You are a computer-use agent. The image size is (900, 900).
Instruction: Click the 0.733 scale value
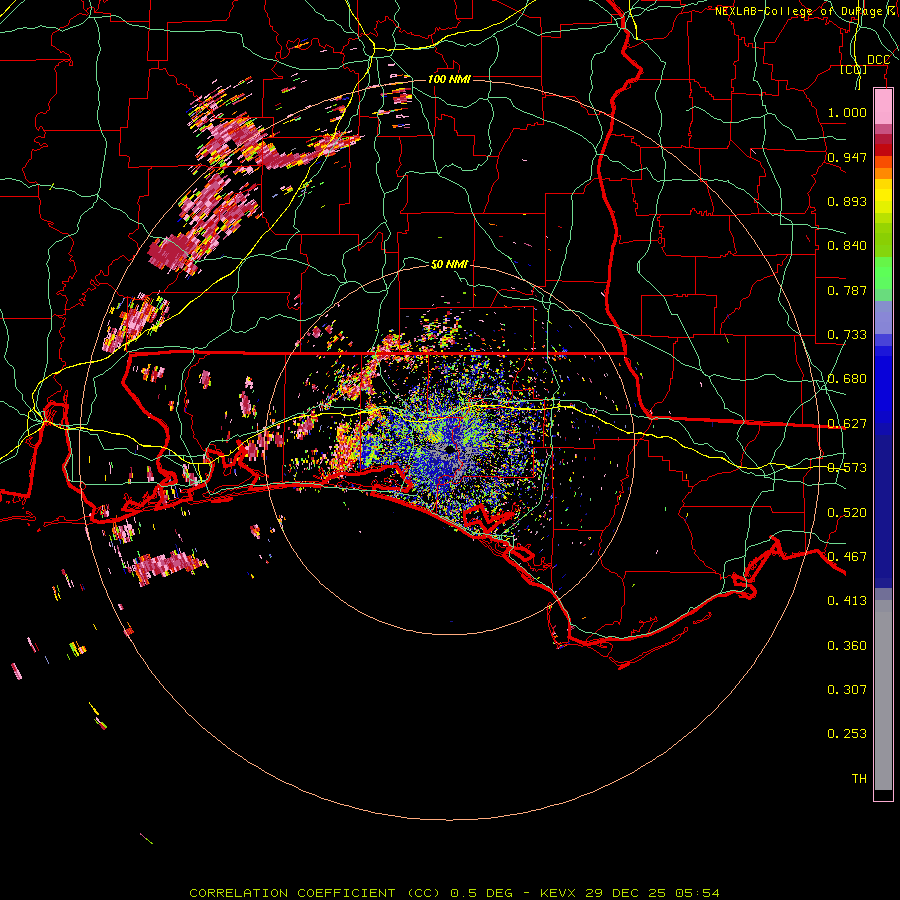(847, 335)
